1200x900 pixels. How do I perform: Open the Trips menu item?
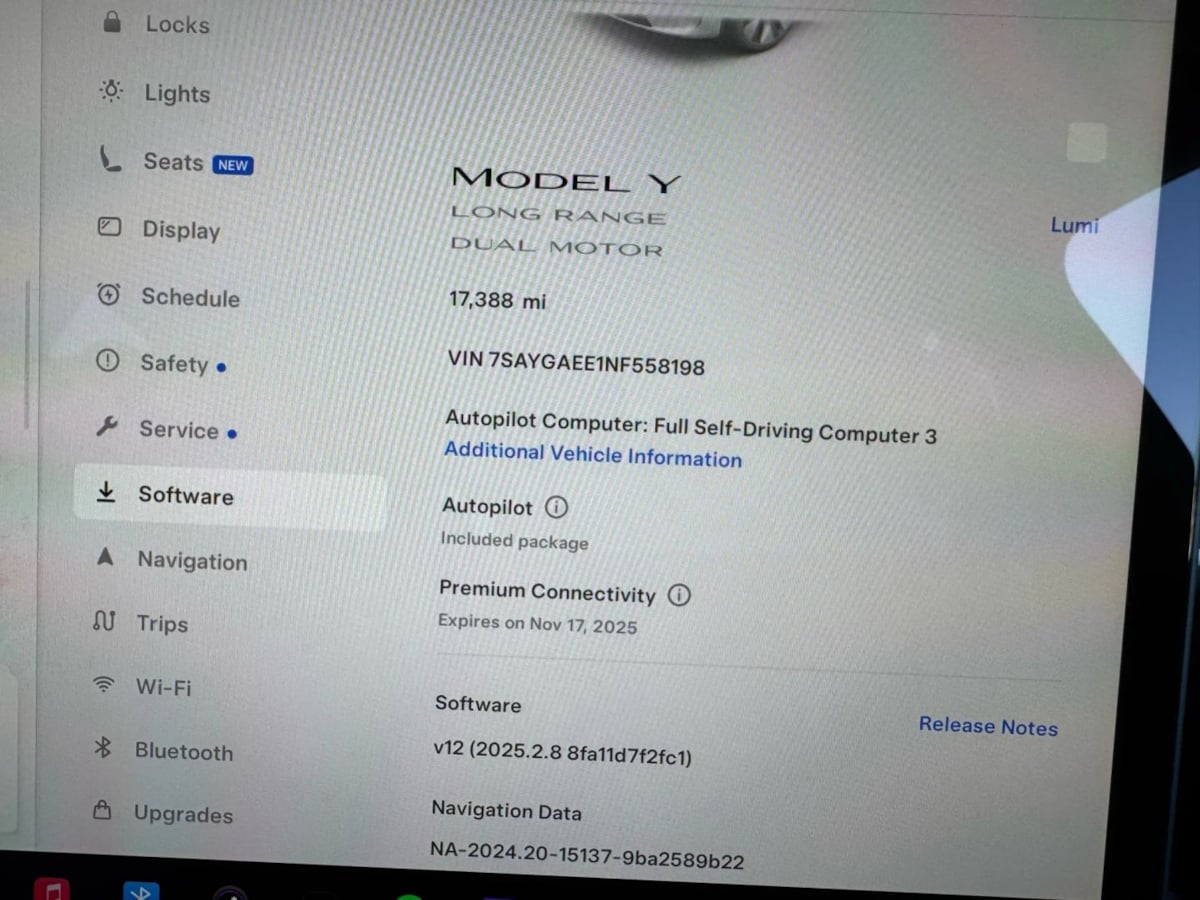(140, 623)
